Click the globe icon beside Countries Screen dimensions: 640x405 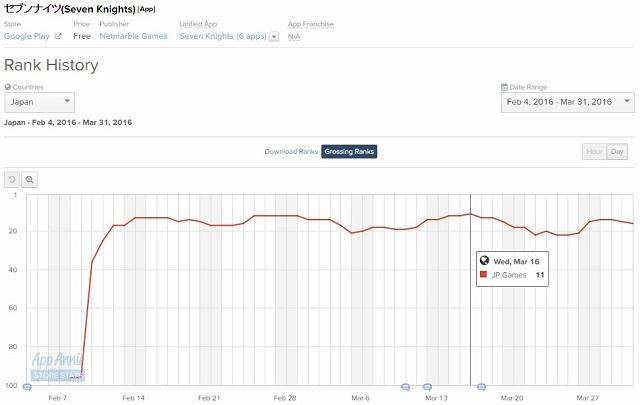[7, 88]
